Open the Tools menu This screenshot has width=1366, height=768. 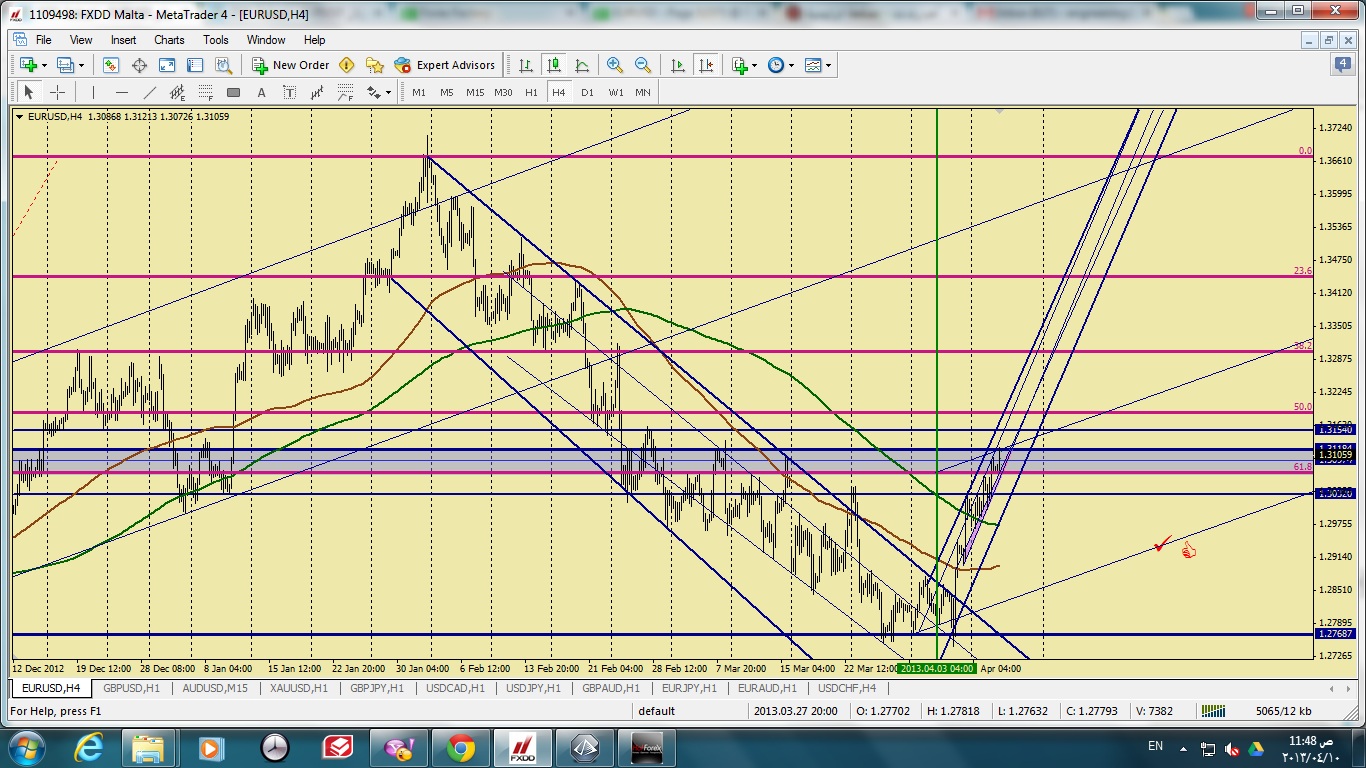(x=216, y=40)
